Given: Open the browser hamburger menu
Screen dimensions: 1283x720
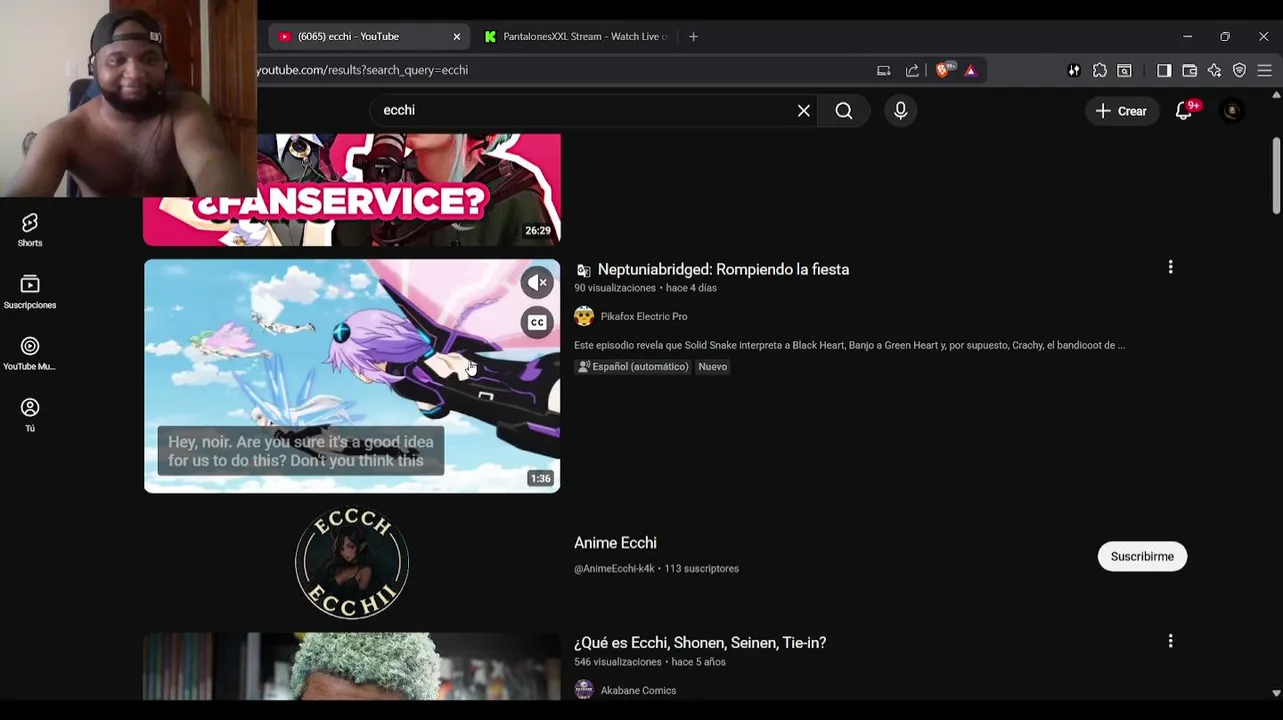Looking at the screenshot, I should point(1264,70).
